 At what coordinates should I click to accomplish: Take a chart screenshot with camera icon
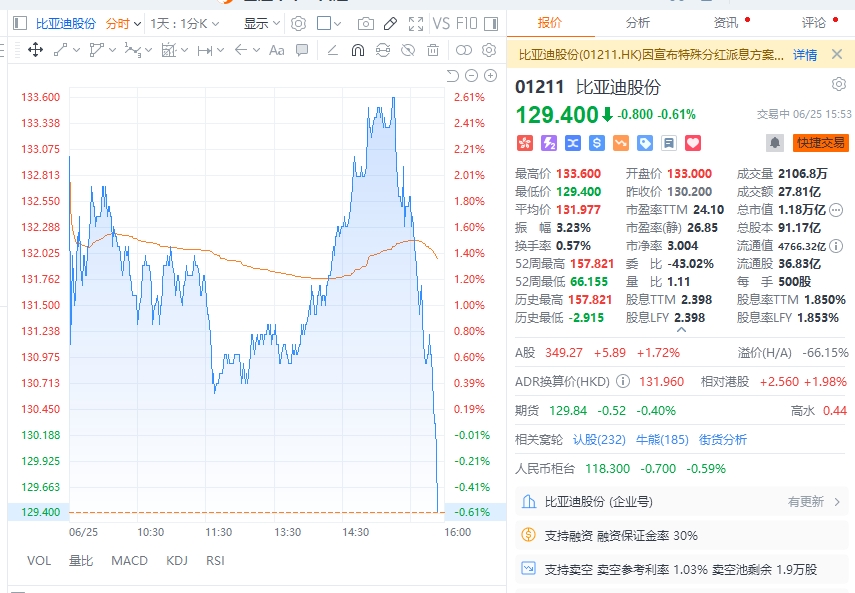click(366, 23)
